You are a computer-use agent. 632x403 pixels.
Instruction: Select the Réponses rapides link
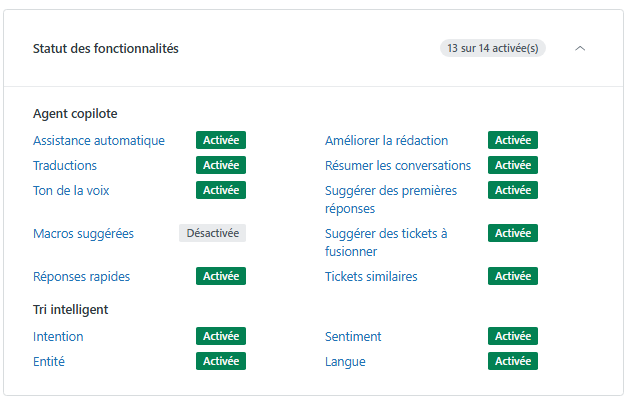(x=81, y=277)
